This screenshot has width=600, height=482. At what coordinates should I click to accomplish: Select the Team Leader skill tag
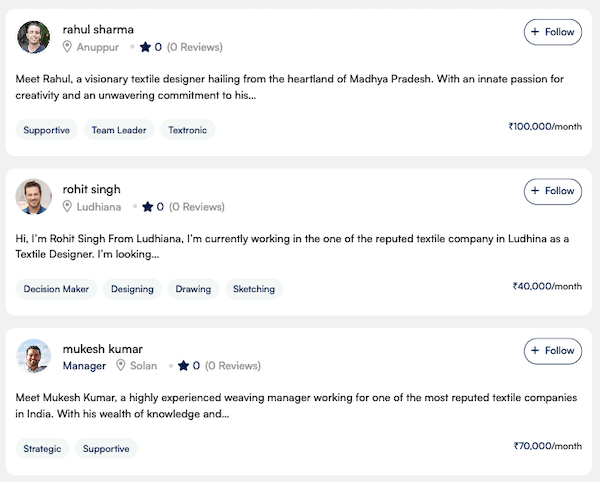coord(119,130)
